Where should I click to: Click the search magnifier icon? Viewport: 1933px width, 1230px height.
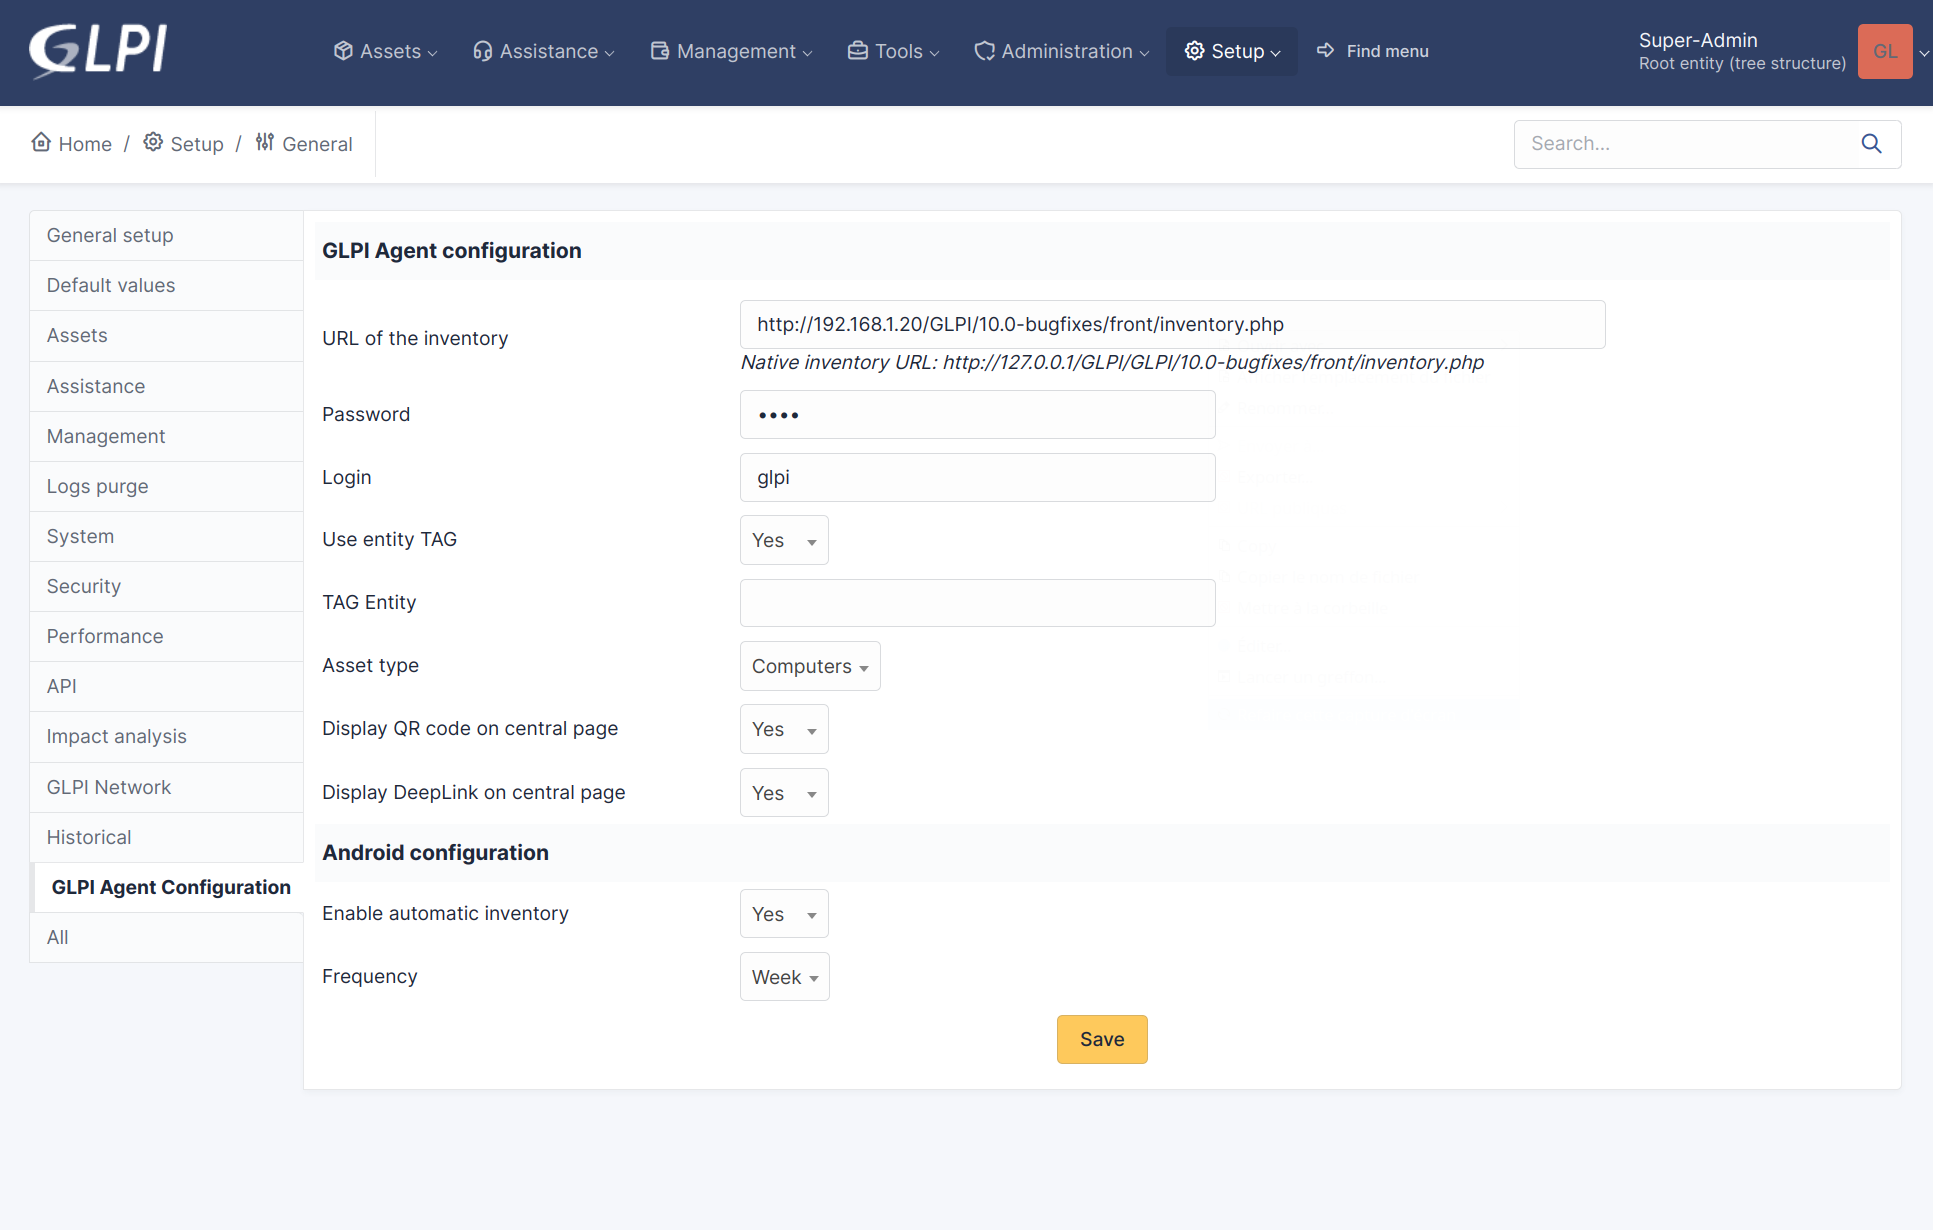click(1871, 144)
